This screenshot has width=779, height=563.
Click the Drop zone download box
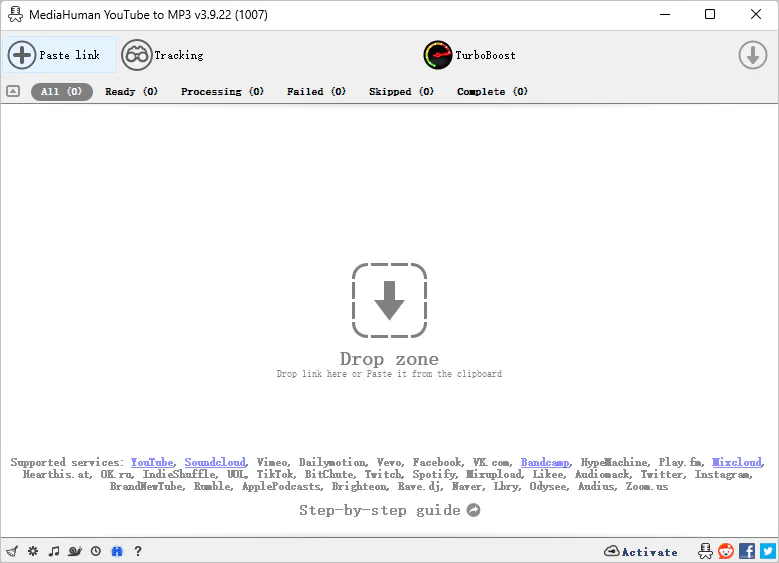(389, 300)
